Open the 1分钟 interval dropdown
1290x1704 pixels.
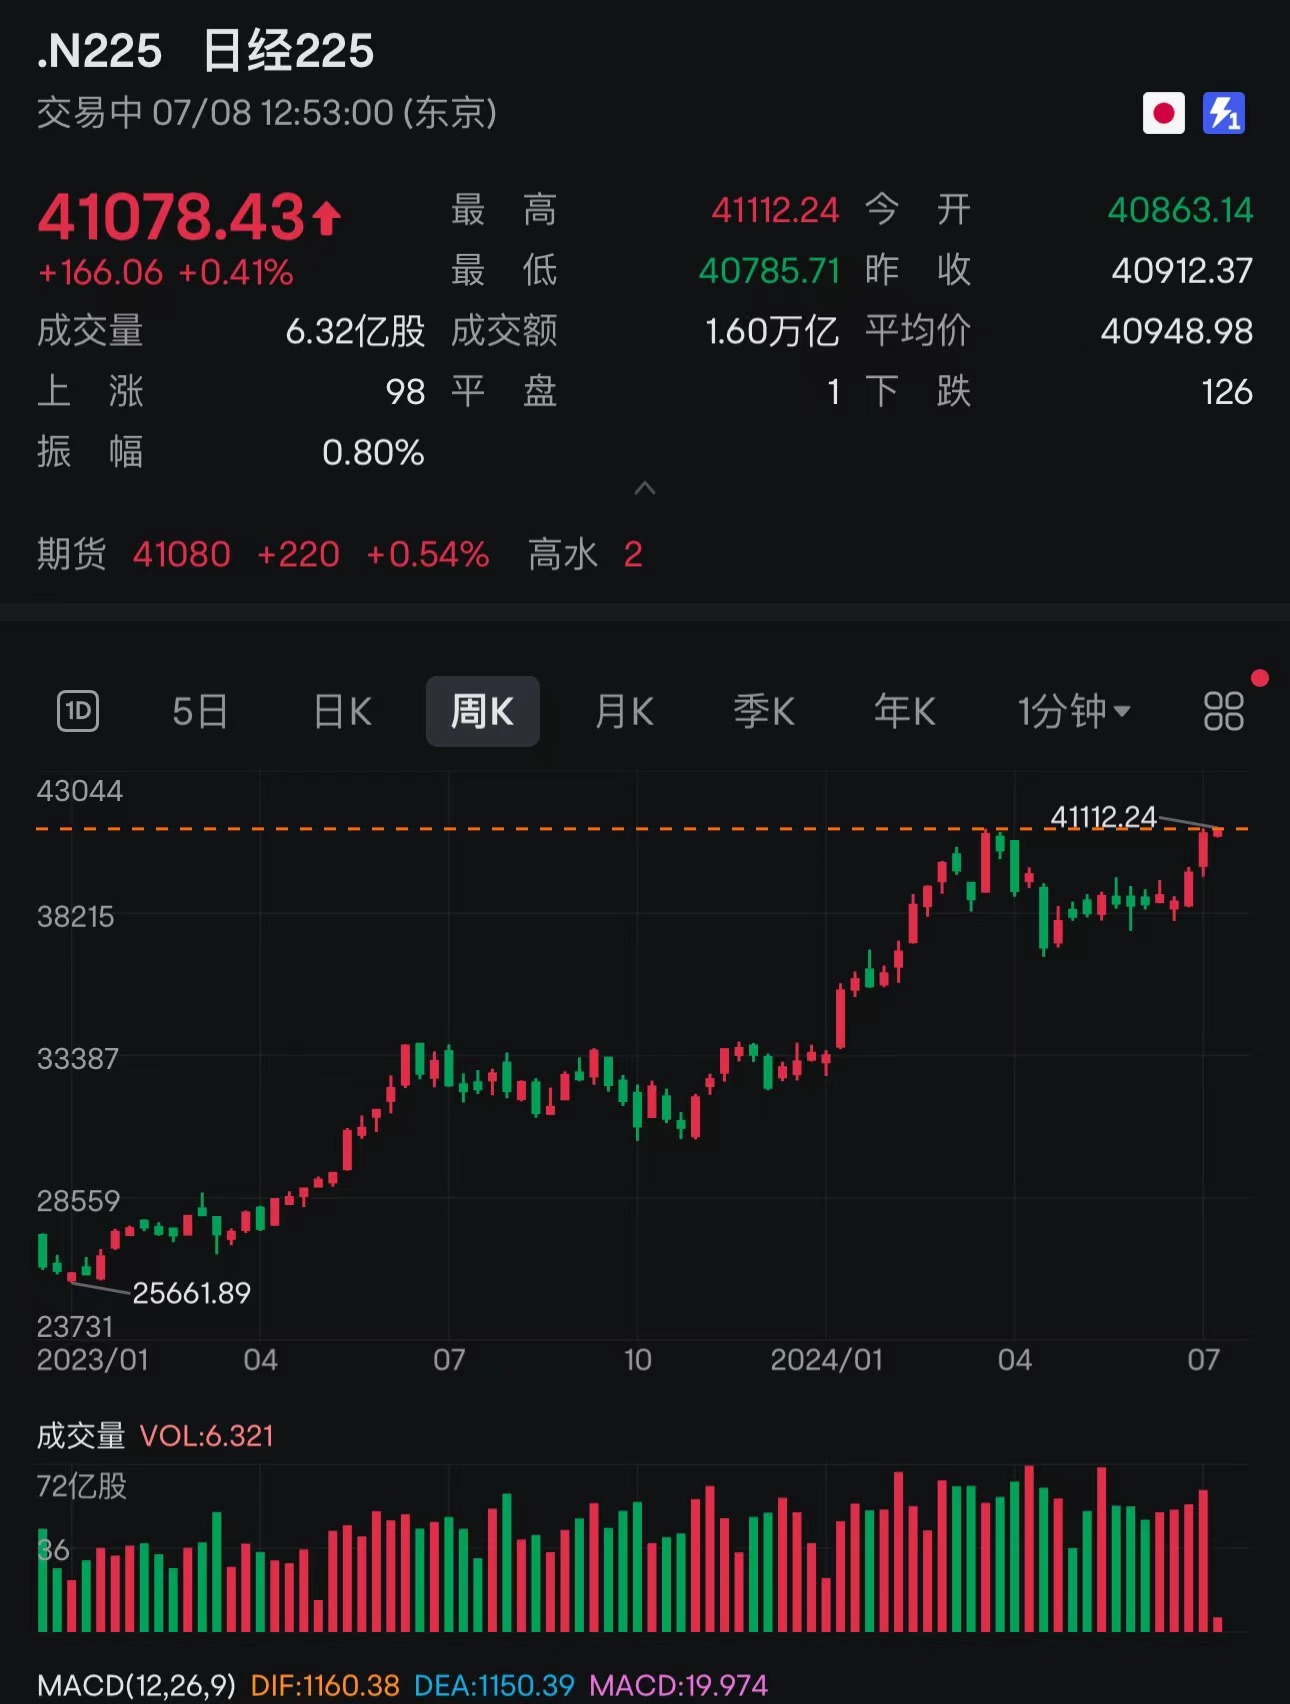(1074, 711)
